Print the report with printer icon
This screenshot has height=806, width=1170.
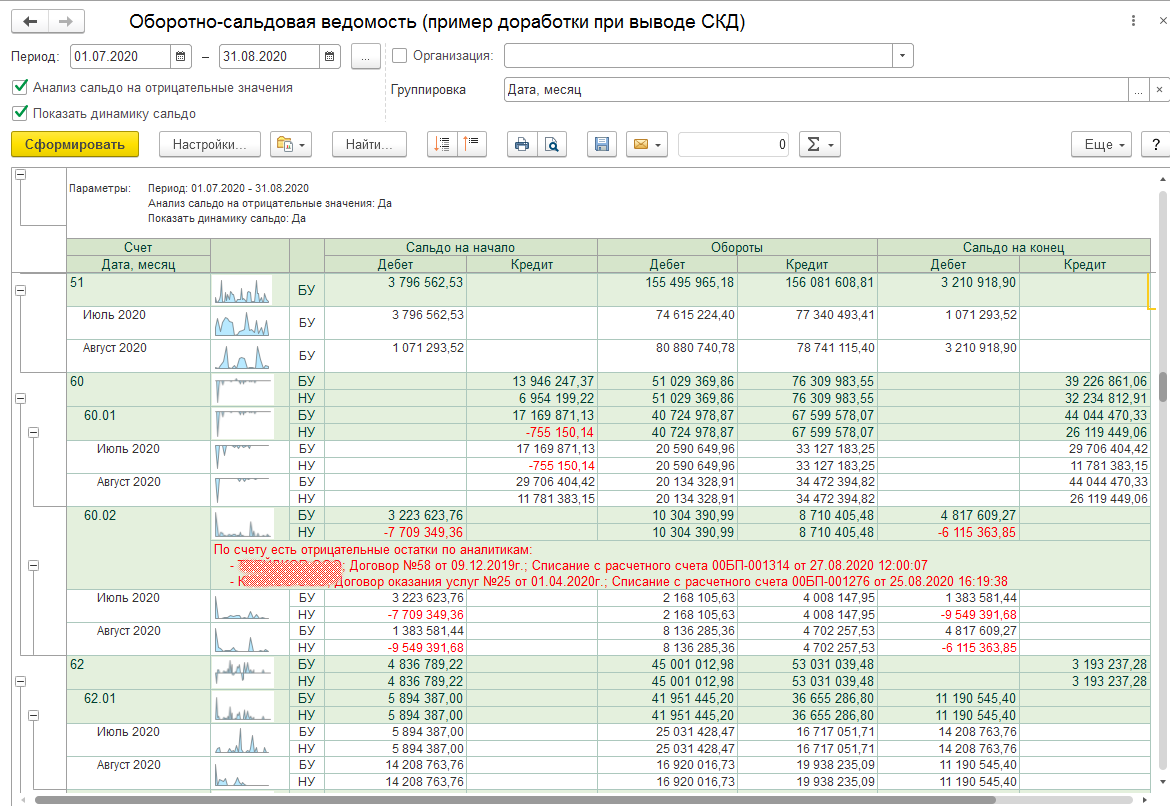tap(522, 144)
